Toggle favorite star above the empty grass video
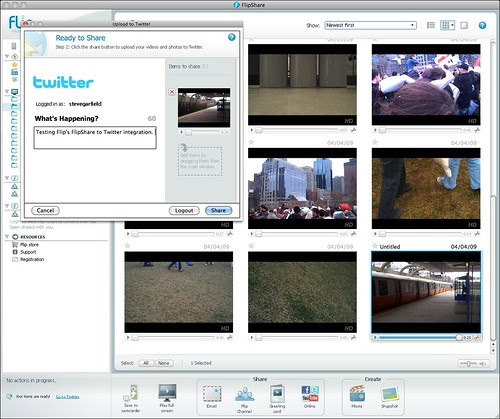Viewport: 500px width, 419px height. 251,246
